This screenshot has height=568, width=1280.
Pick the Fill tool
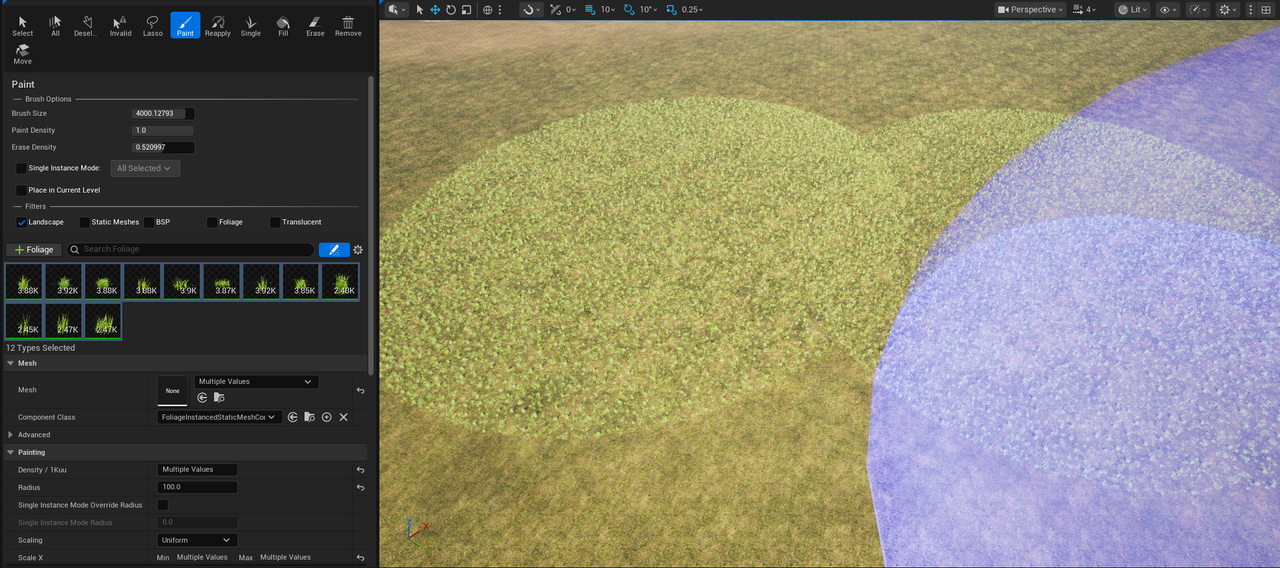click(x=283, y=26)
